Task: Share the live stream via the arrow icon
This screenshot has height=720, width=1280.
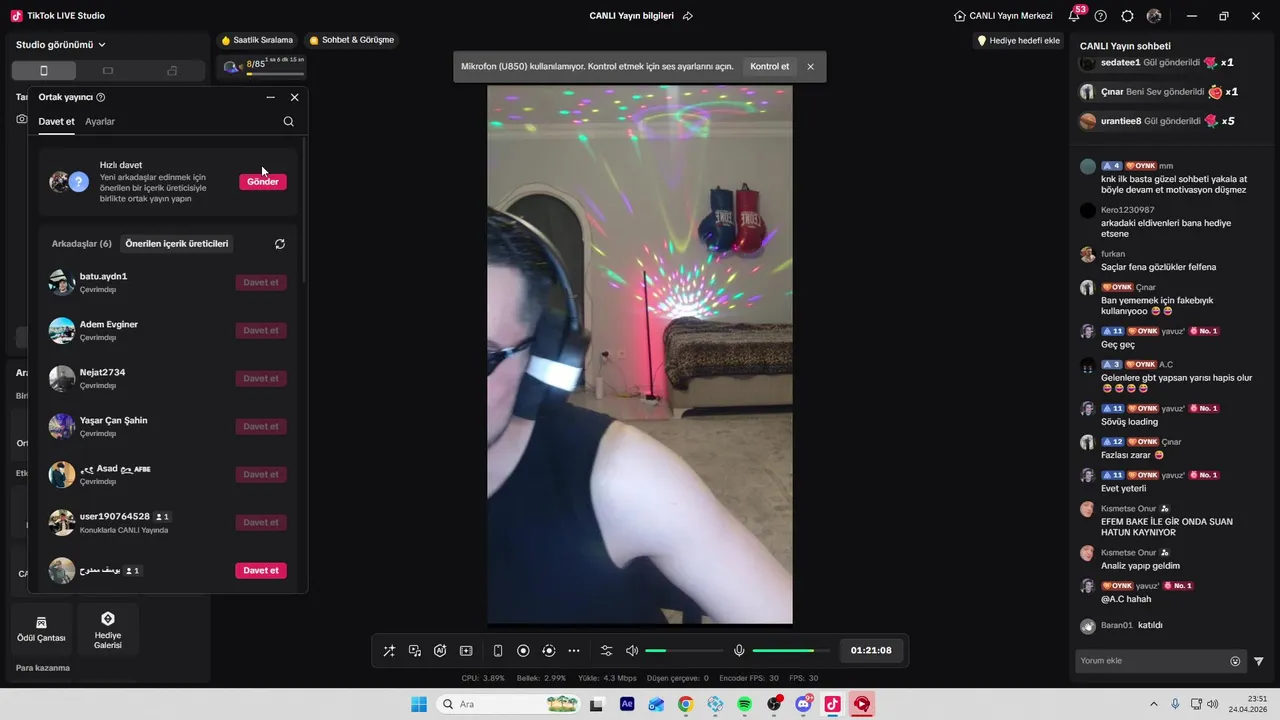Action: [688, 16]
